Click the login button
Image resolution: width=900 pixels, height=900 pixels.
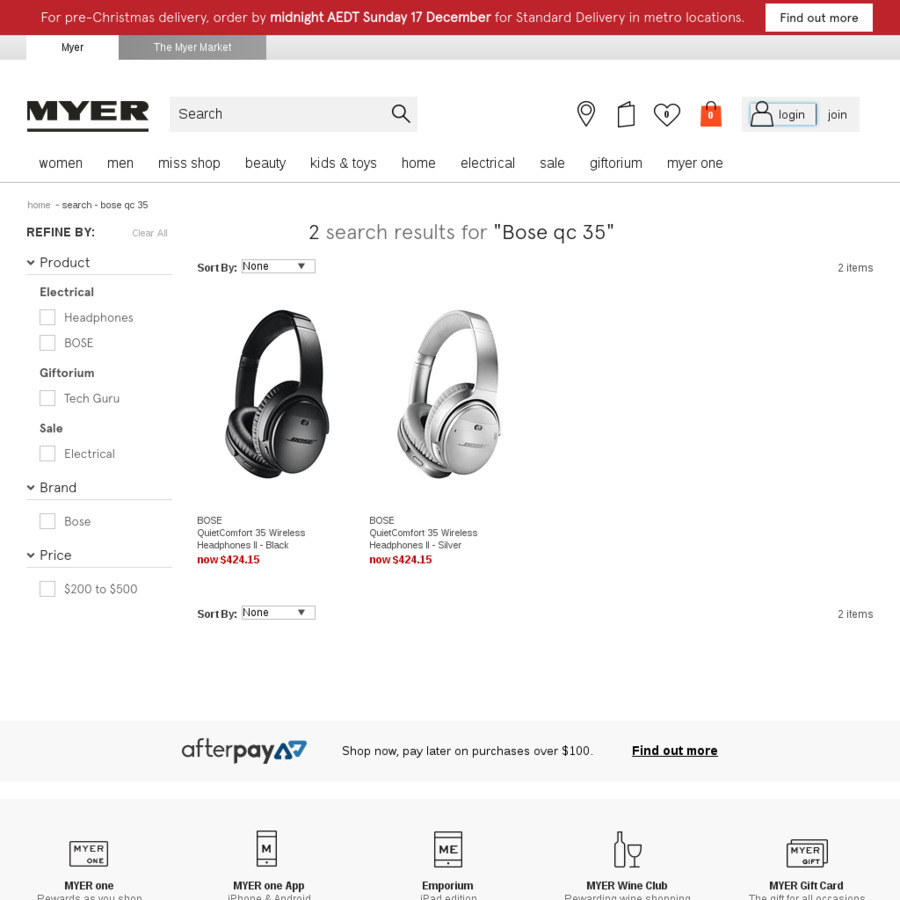tap(783, 114)
